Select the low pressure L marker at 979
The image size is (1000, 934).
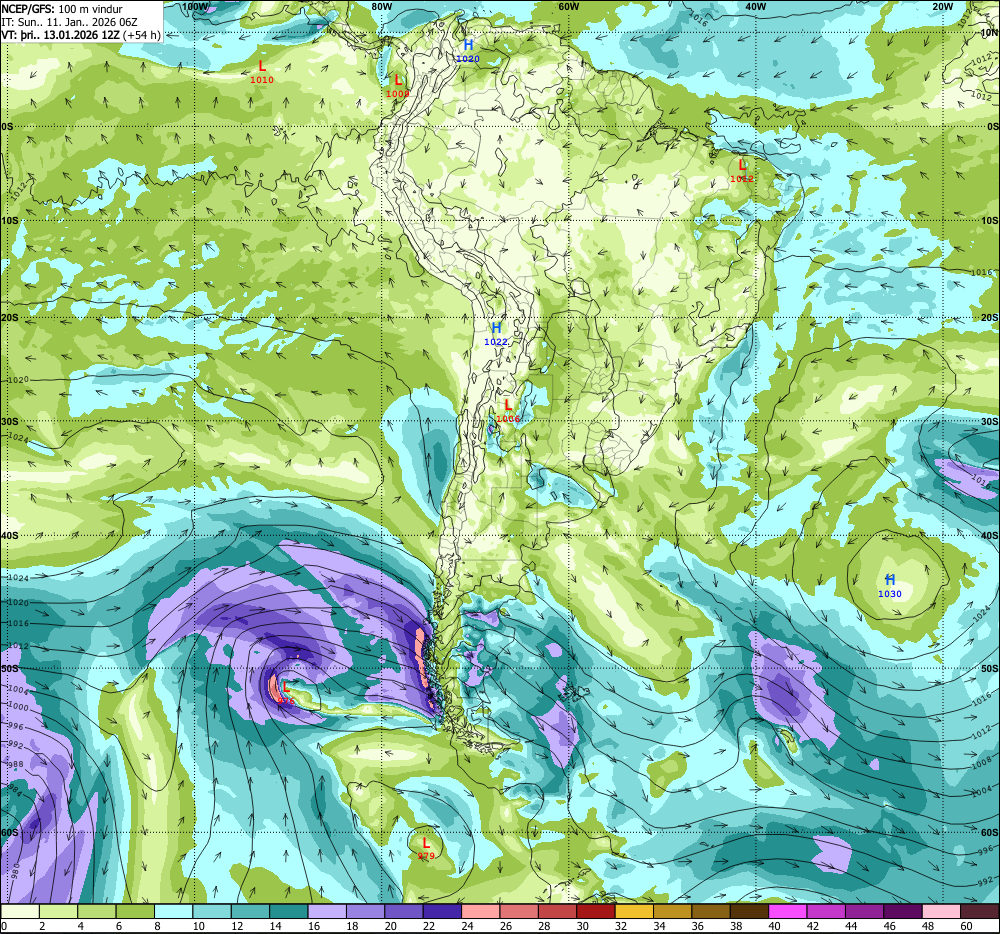pos(426,849)
